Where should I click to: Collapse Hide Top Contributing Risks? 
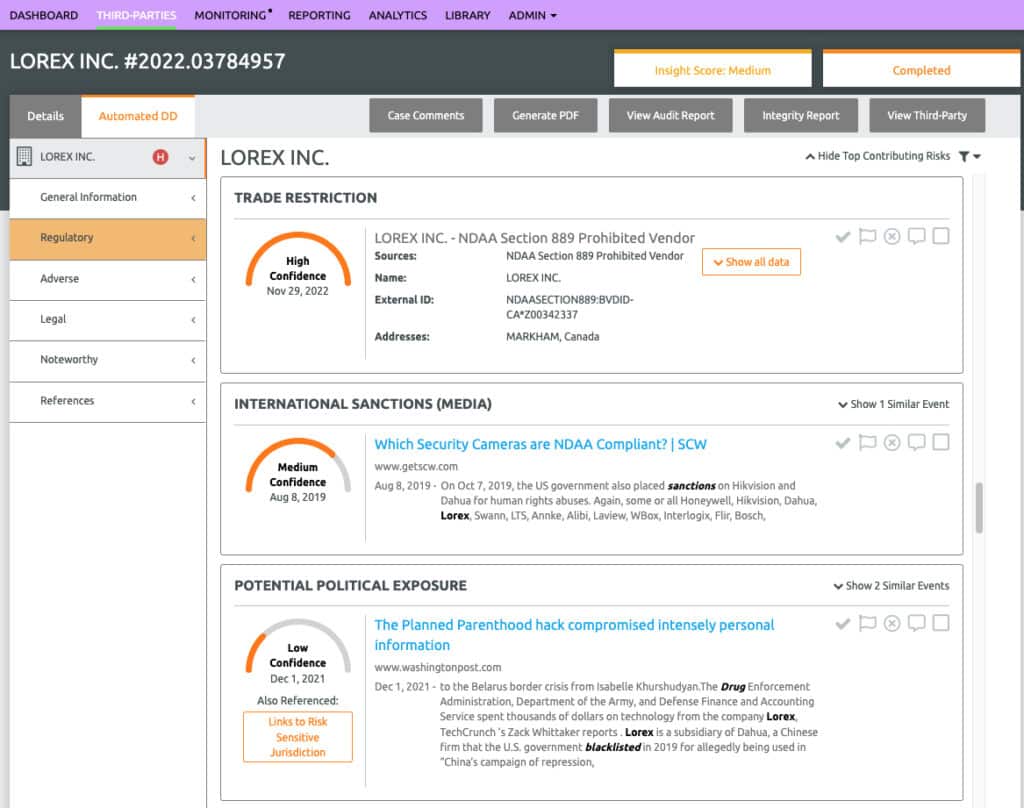[877, 157]
